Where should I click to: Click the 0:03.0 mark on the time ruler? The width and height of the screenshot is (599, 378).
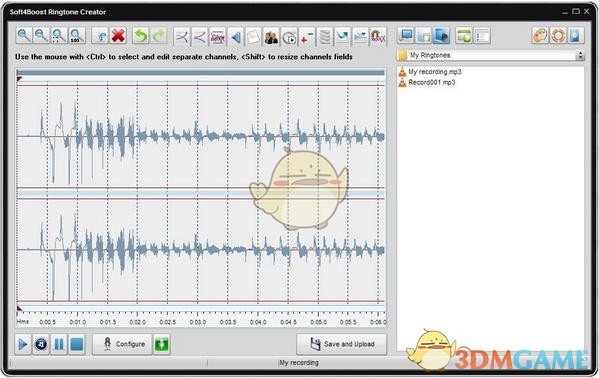[x=198, y=322]
